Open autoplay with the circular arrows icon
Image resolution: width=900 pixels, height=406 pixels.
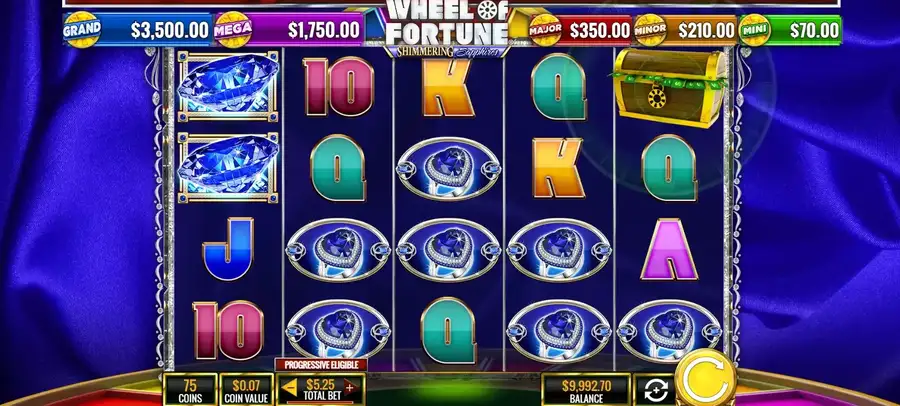pyautogui.click(x=655, y=390)
